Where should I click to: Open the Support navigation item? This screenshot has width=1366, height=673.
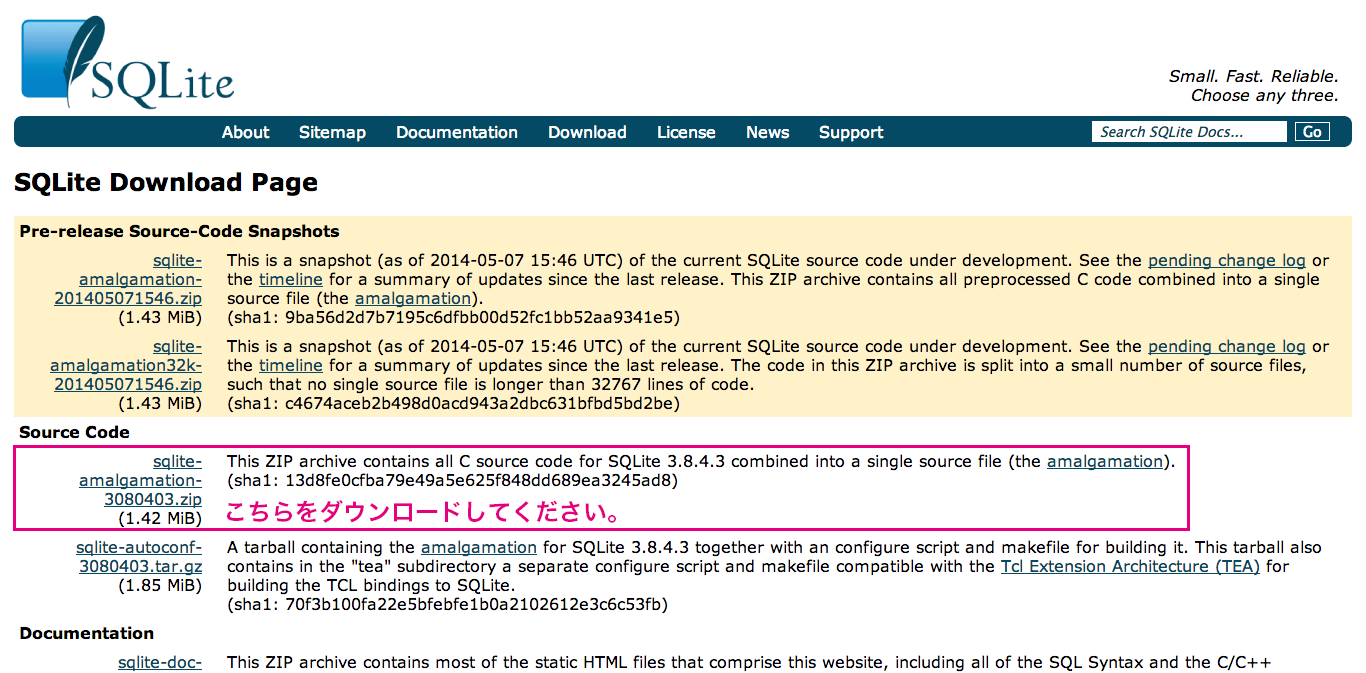pos(851,132)
